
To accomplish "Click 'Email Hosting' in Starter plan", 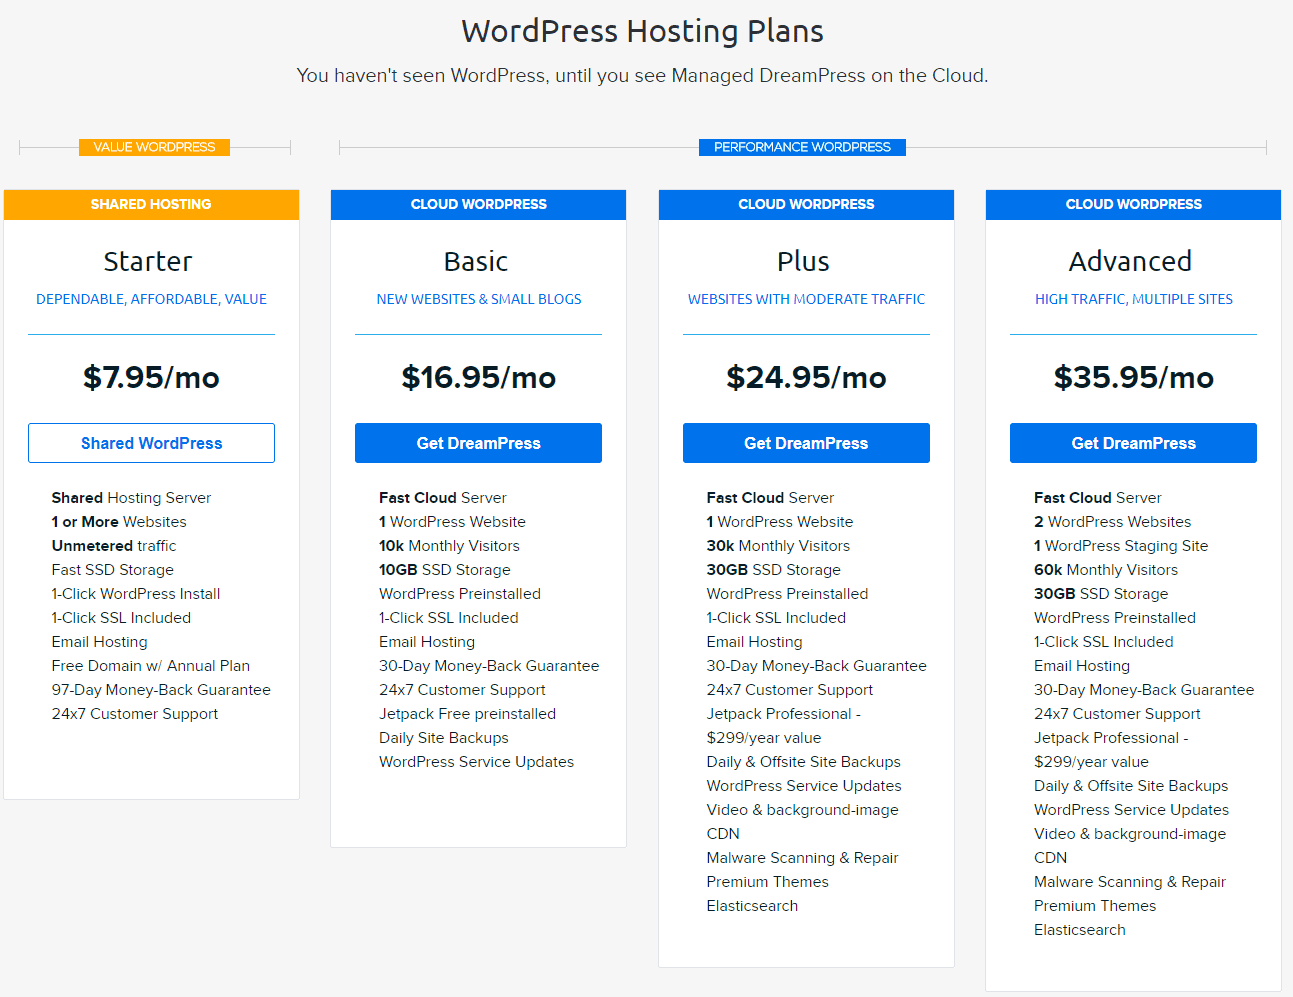I will [x=100, y=641].
